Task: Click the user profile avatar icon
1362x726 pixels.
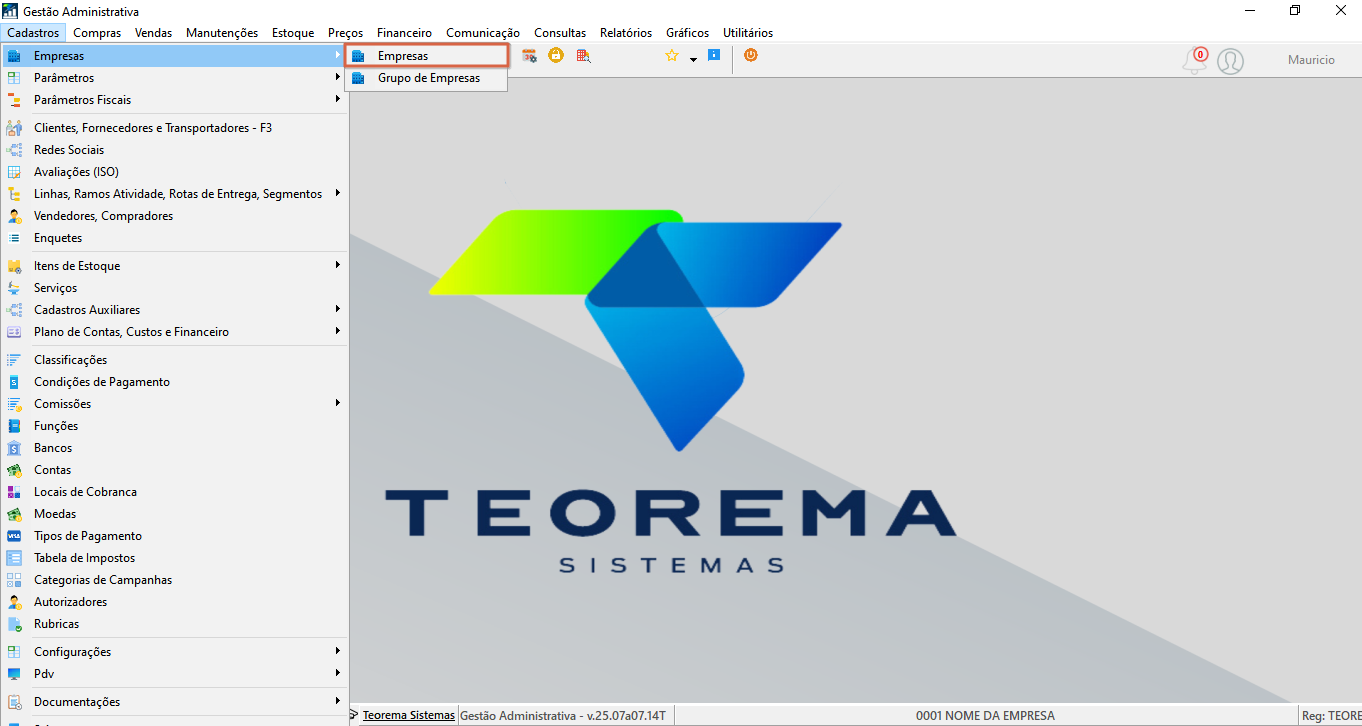Action: coord(1230,61)
